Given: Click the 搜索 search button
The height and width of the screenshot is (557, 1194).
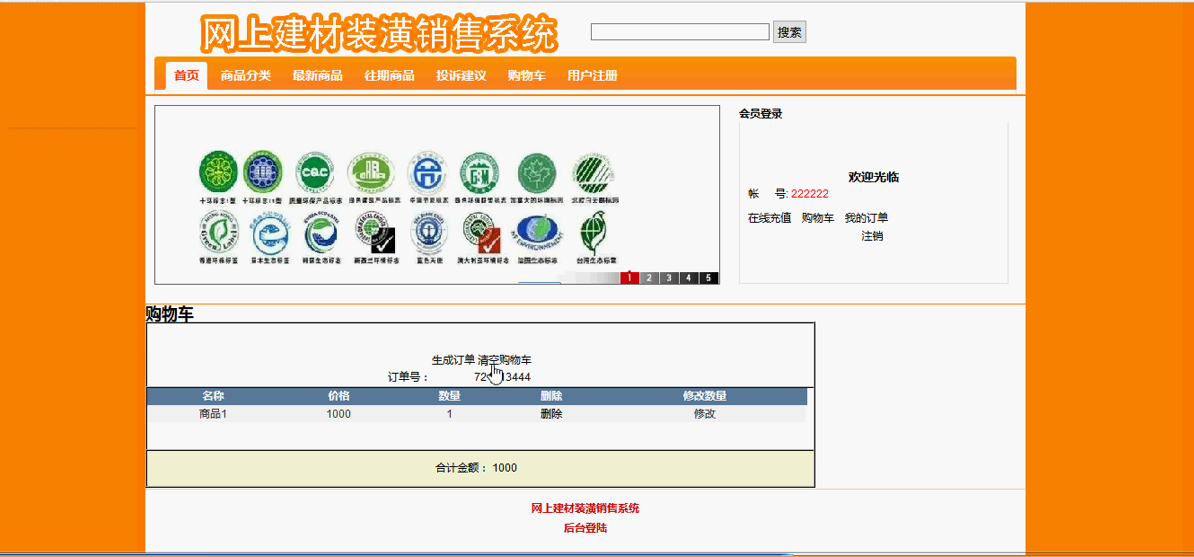Looking at the screenshot, I should click(x=790, y=32).
